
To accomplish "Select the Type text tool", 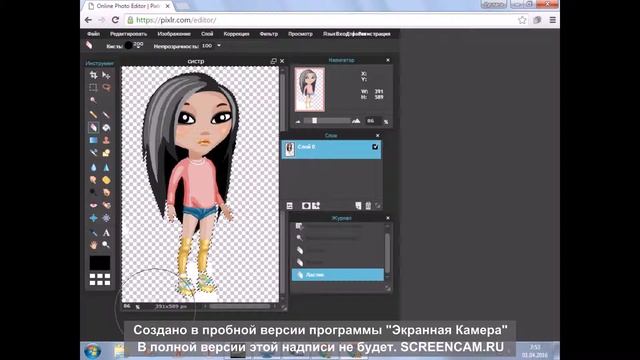I will tap(106, 233).
